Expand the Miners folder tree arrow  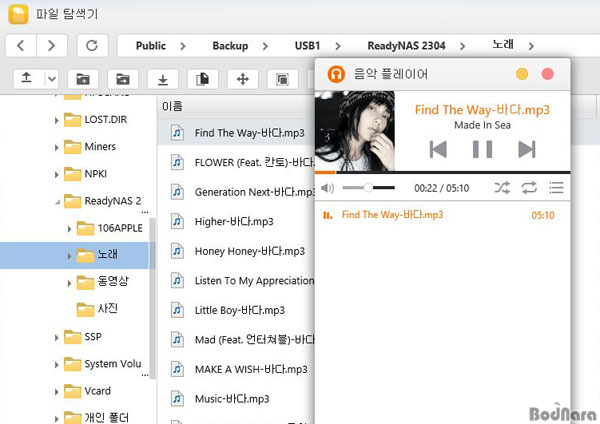[x=57, y=148]
